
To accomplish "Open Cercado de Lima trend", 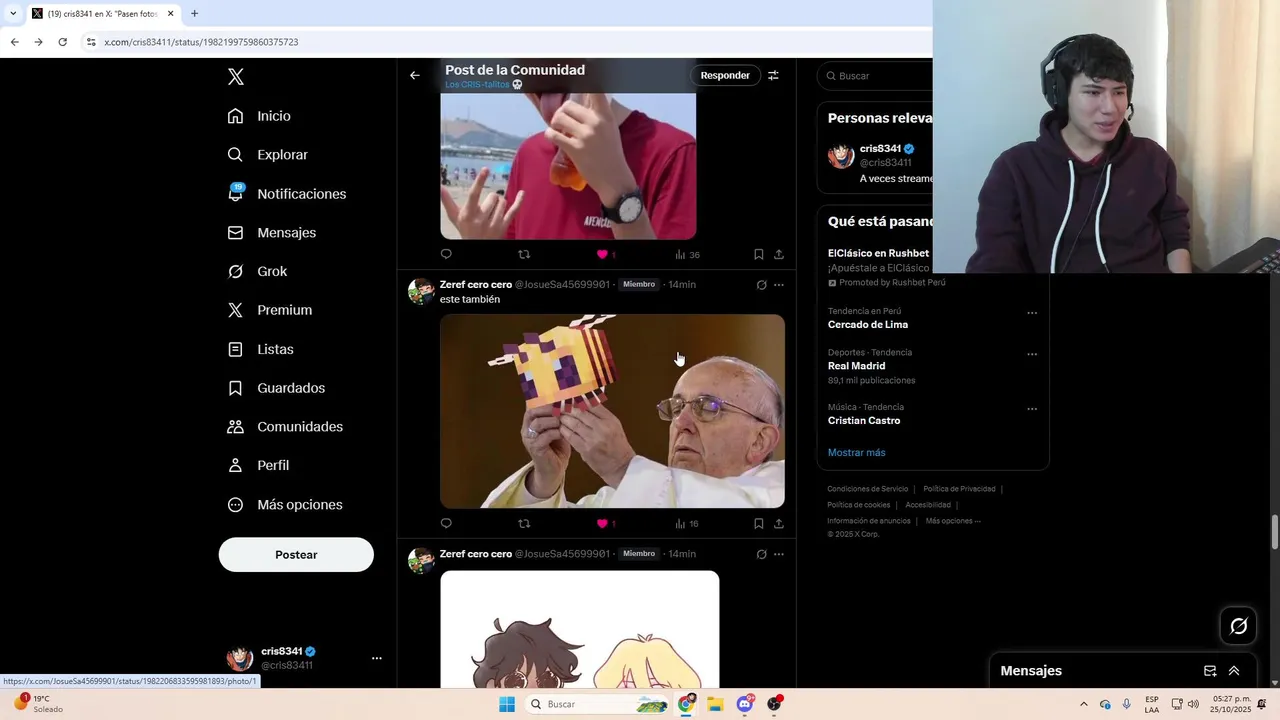I will tap(868, 325).
